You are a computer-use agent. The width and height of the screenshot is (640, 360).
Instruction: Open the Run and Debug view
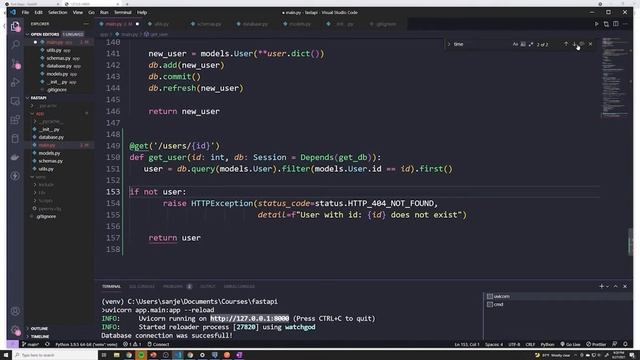click(16, 82)
